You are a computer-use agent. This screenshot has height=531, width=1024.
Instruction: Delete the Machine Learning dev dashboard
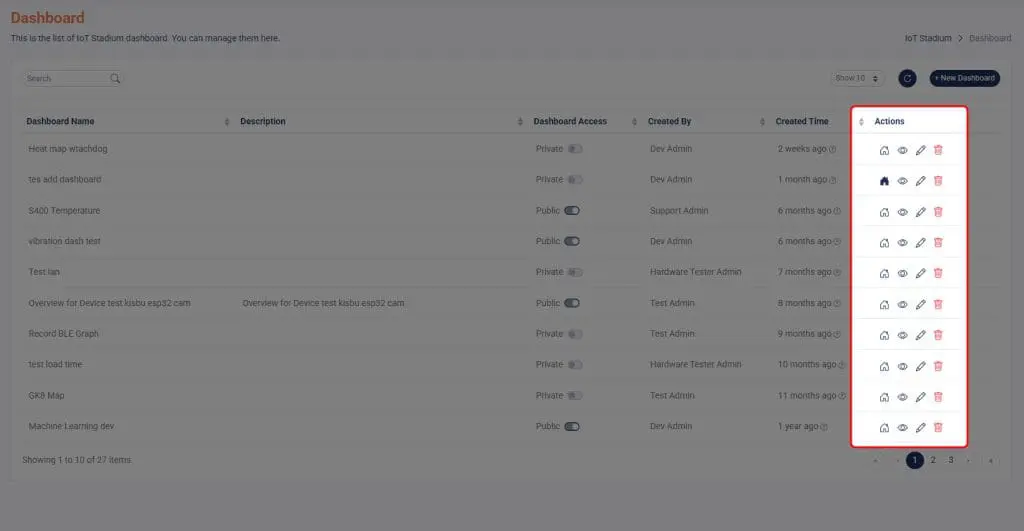(938, 427)
